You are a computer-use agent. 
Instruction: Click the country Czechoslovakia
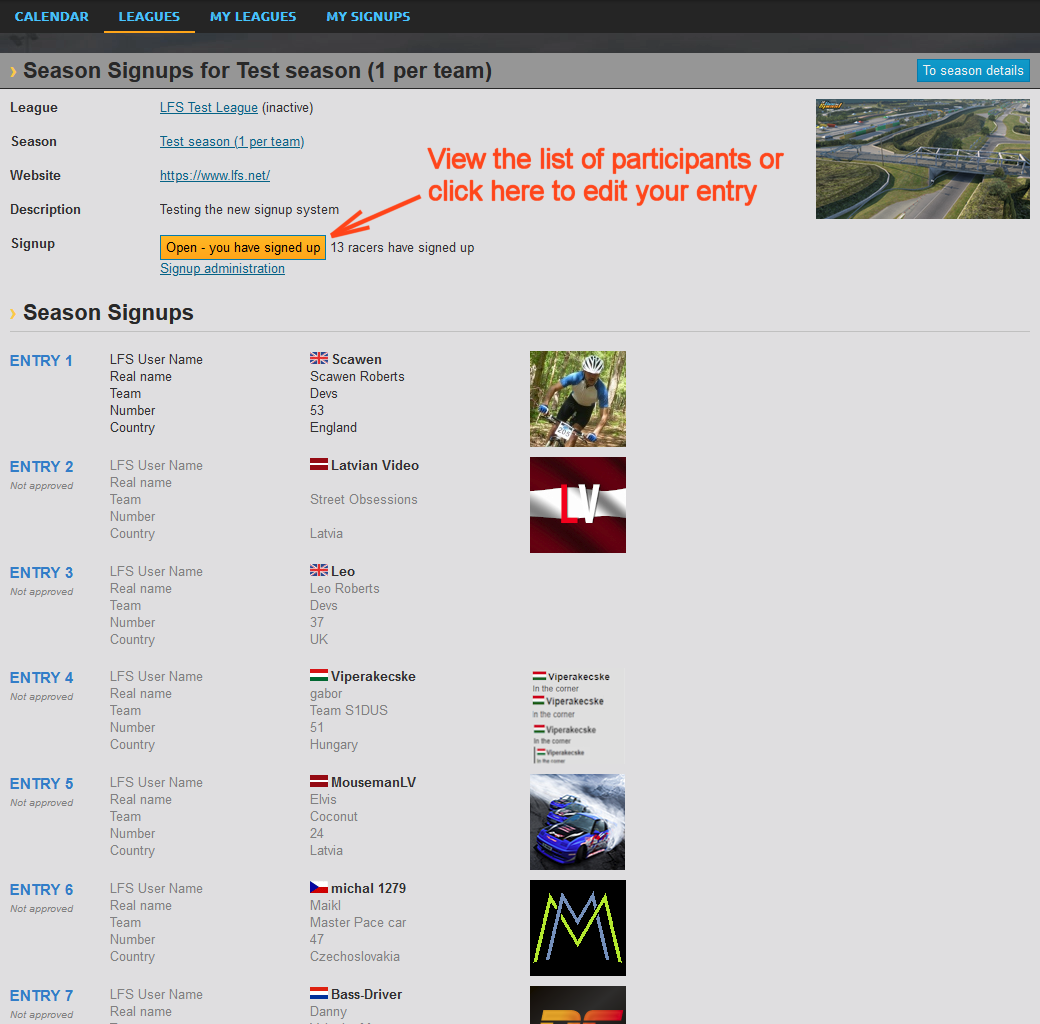point(355,957)
